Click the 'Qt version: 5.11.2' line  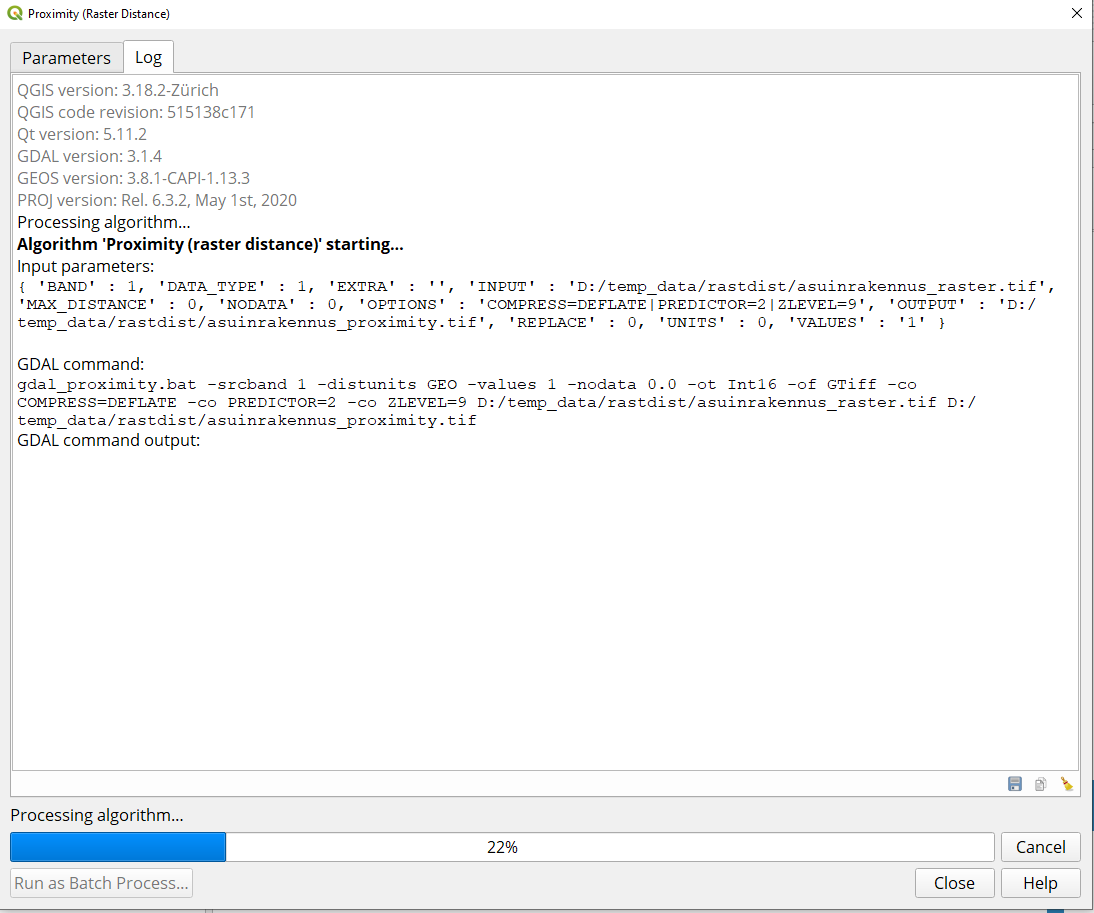(82, 134)
